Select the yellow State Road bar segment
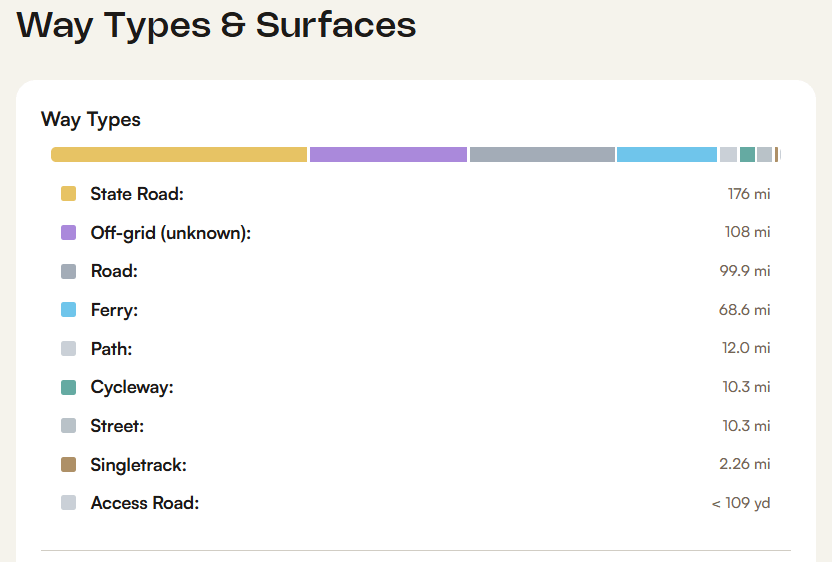 click(x=178, y=155)
